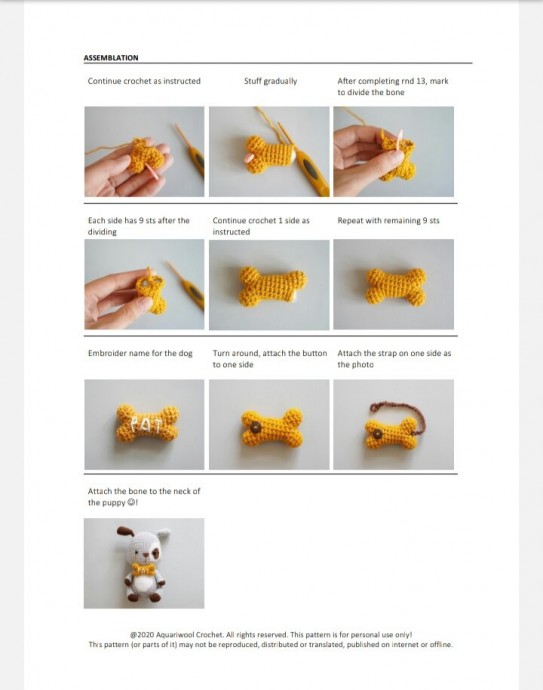
Task: Click the 'Attach the bone to the neck' caption
Action: click(x=144, y=497)
